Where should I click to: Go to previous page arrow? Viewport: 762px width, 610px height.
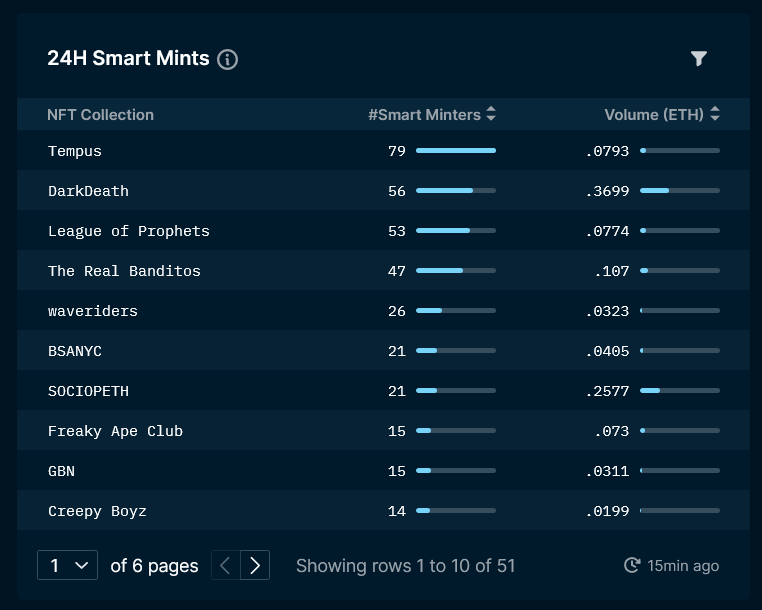click(225, 565)
